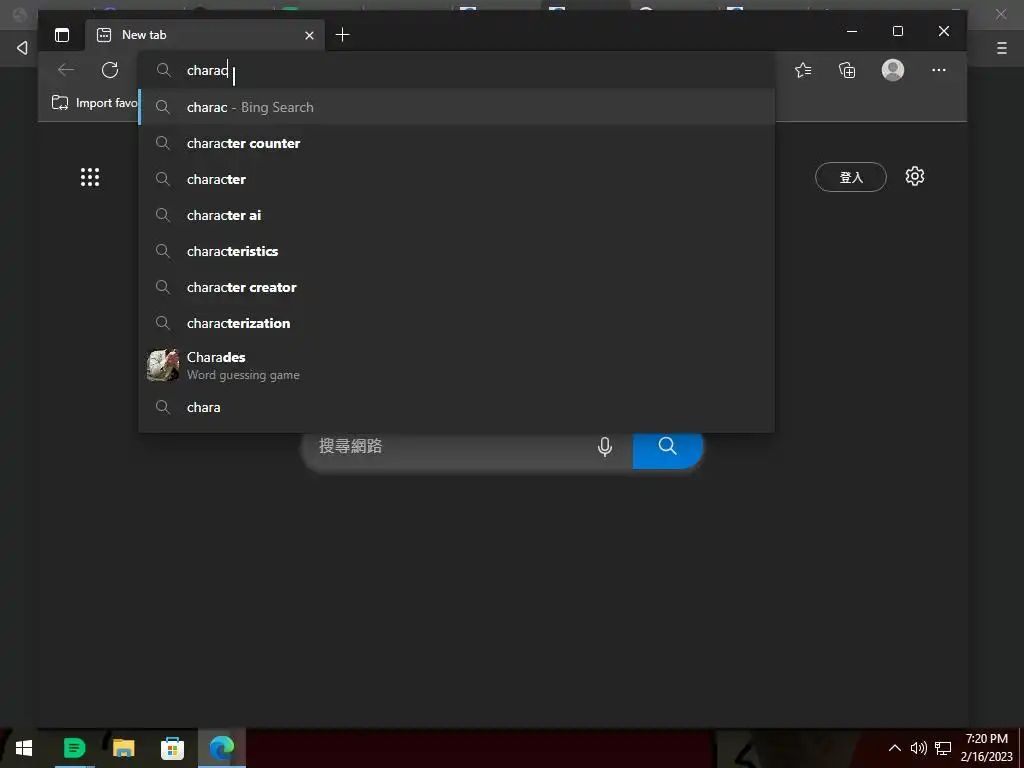Screen dimensions: 1024x768
Task: Select 'character creator' suggestion
Action: [x=456, y=287]
